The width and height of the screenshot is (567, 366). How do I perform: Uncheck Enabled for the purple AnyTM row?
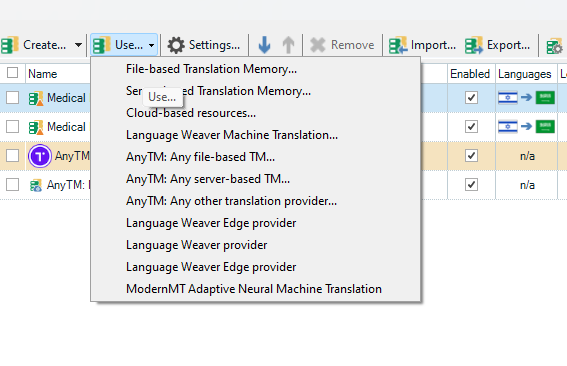tap(471, 156)
